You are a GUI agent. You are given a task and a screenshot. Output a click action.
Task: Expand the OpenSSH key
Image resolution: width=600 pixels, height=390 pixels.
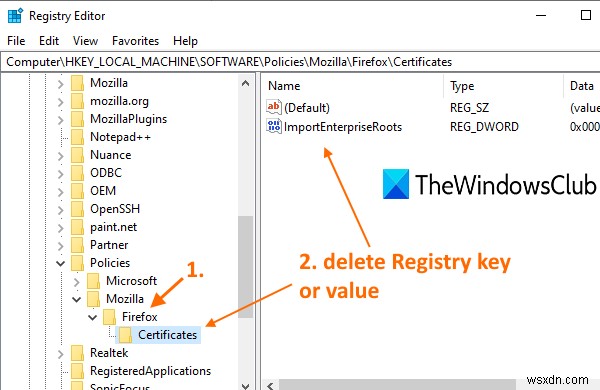pos(60,209)
